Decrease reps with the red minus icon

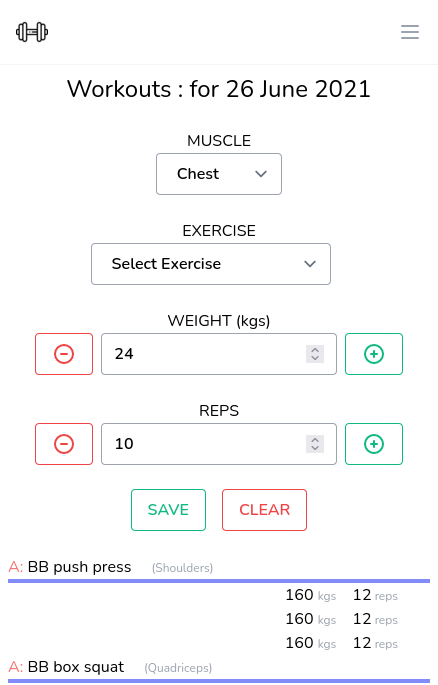[x=64, y=444]
